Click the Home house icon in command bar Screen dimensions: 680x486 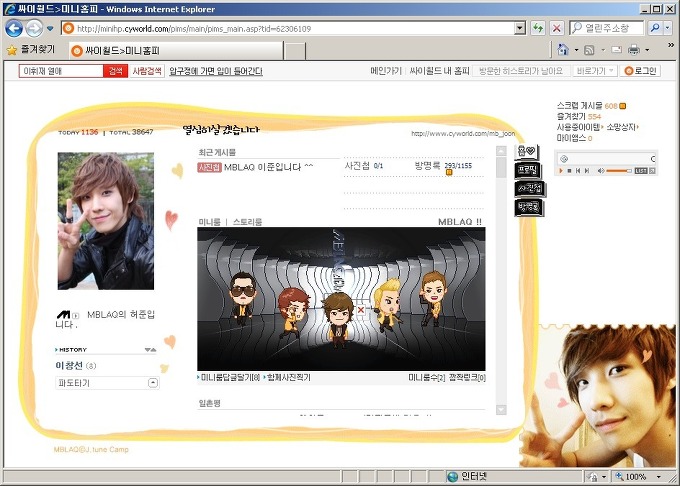coord(562,50)
